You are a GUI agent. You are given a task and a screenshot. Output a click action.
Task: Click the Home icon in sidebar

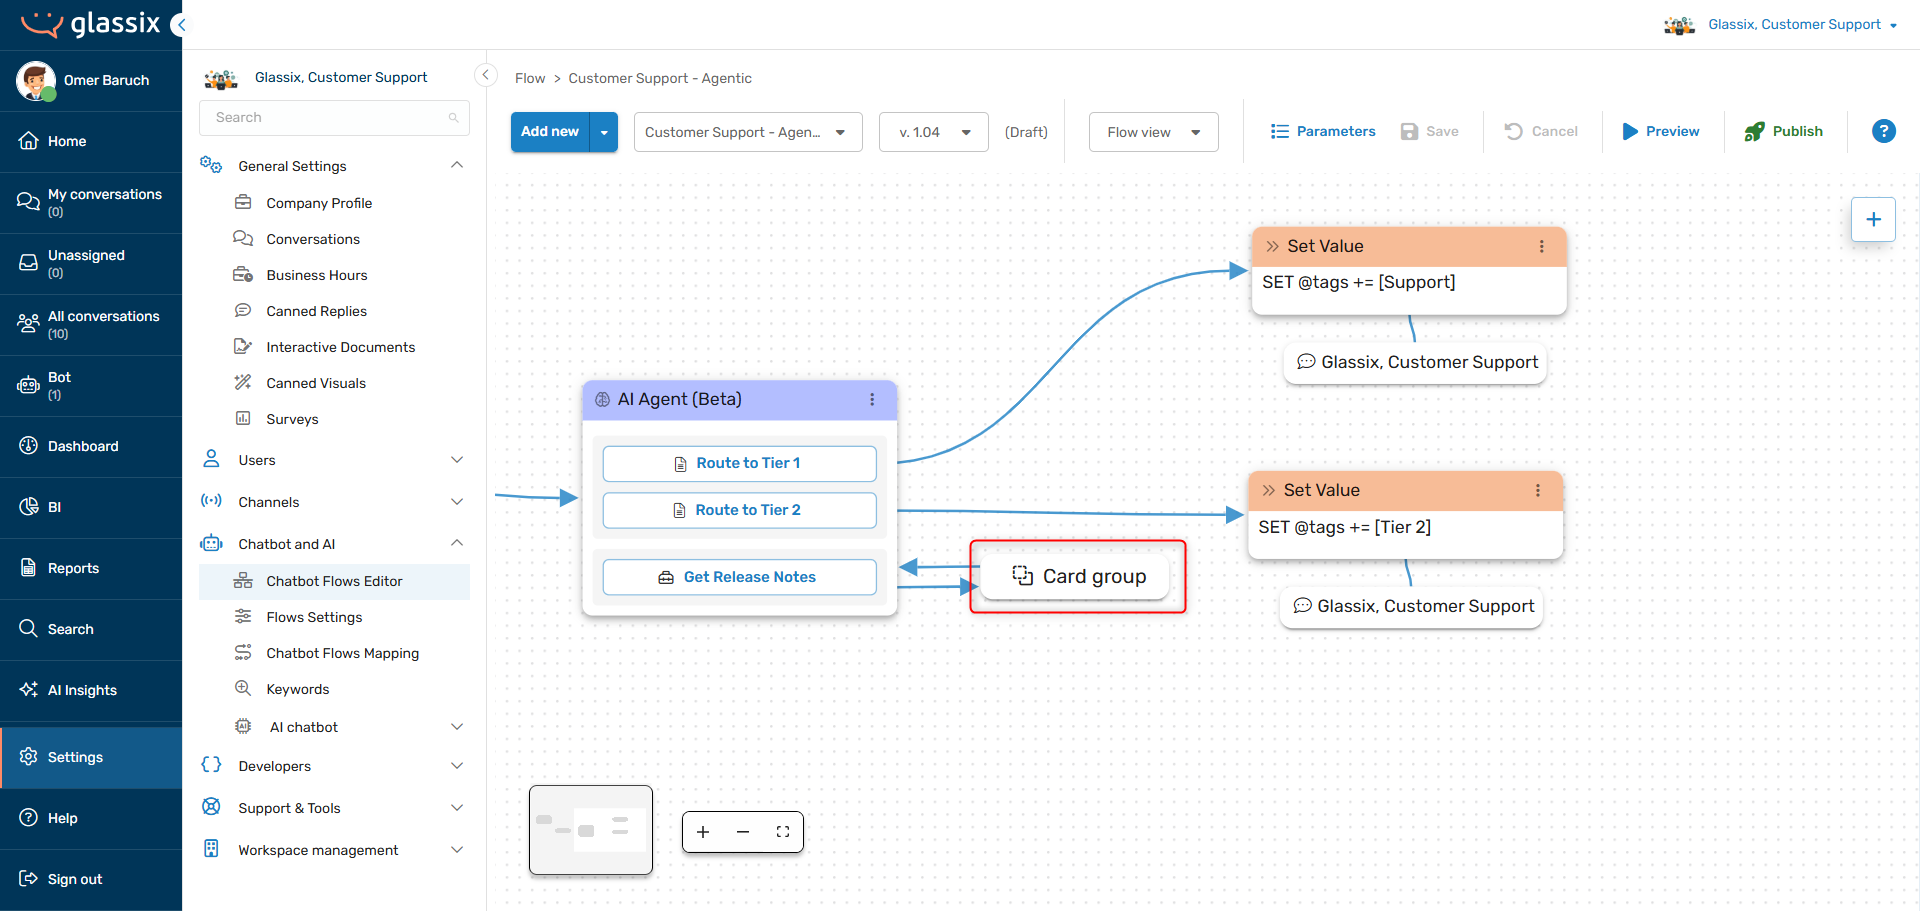click(x=28, y=141)
